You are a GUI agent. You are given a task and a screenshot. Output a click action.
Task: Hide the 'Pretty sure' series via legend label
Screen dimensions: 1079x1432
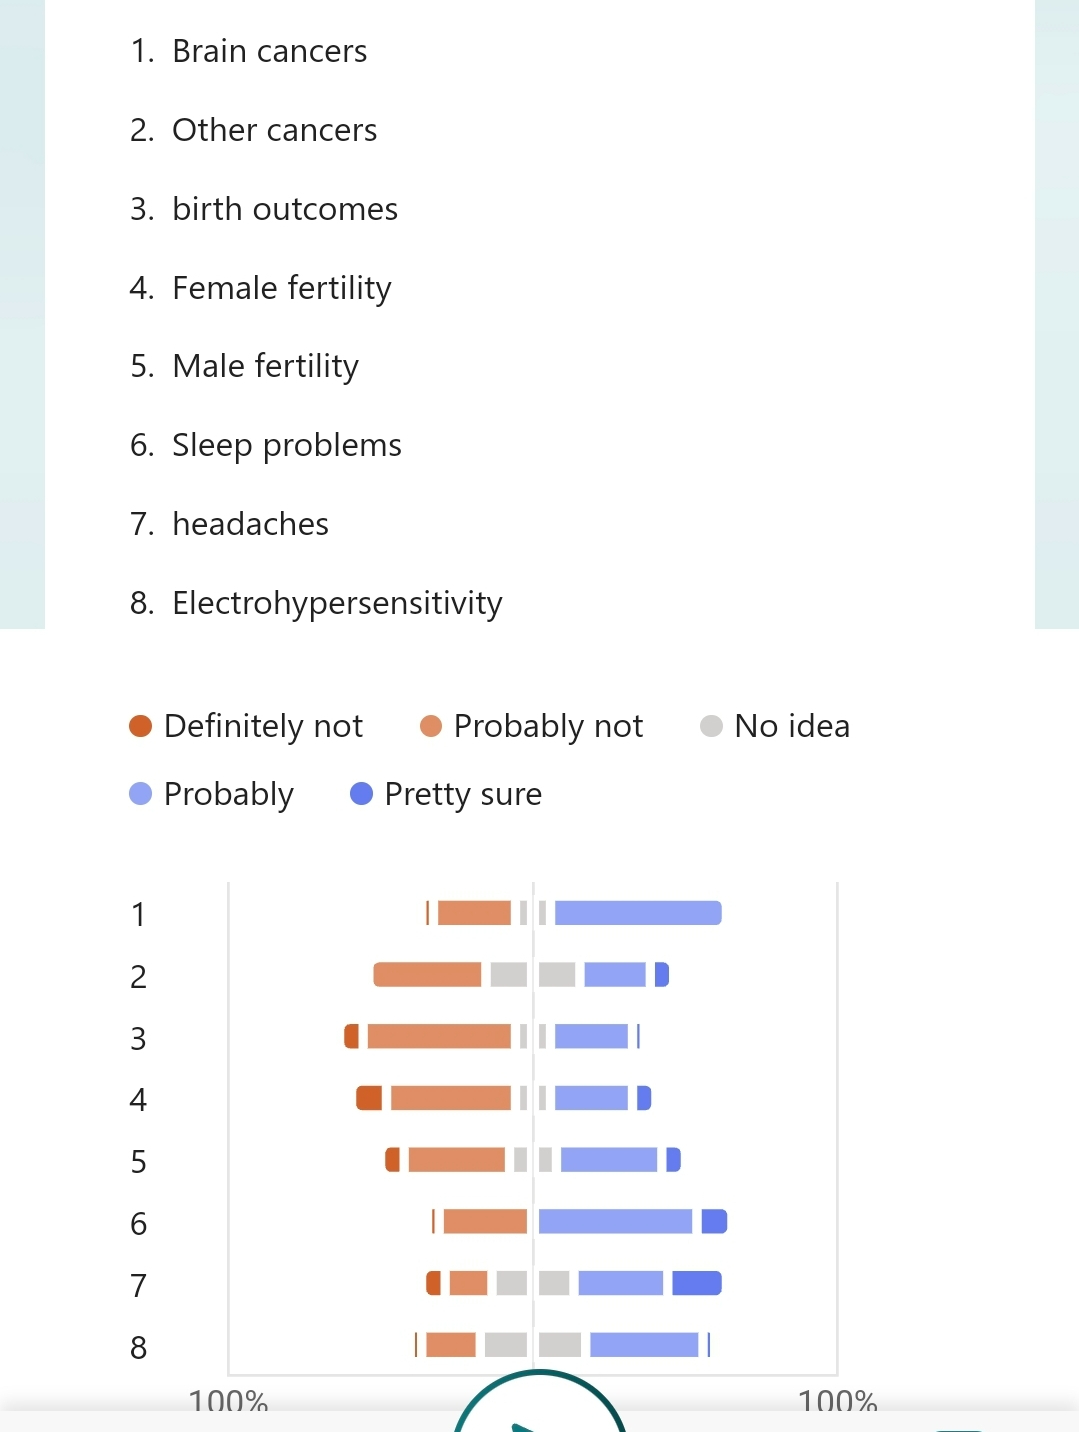coord(463,794)
